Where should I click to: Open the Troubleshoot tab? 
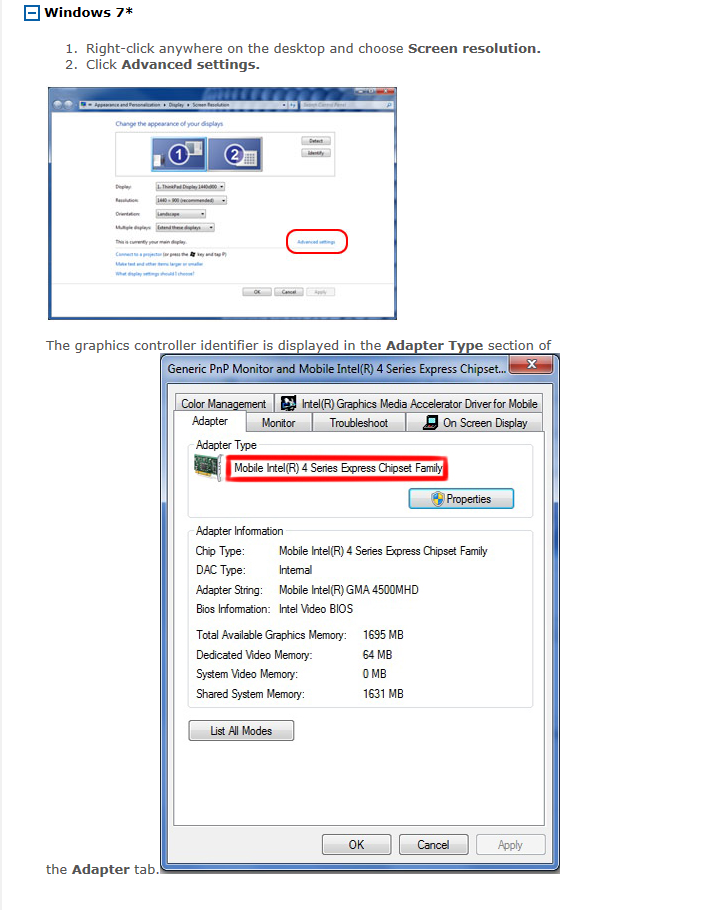point(359,423)
